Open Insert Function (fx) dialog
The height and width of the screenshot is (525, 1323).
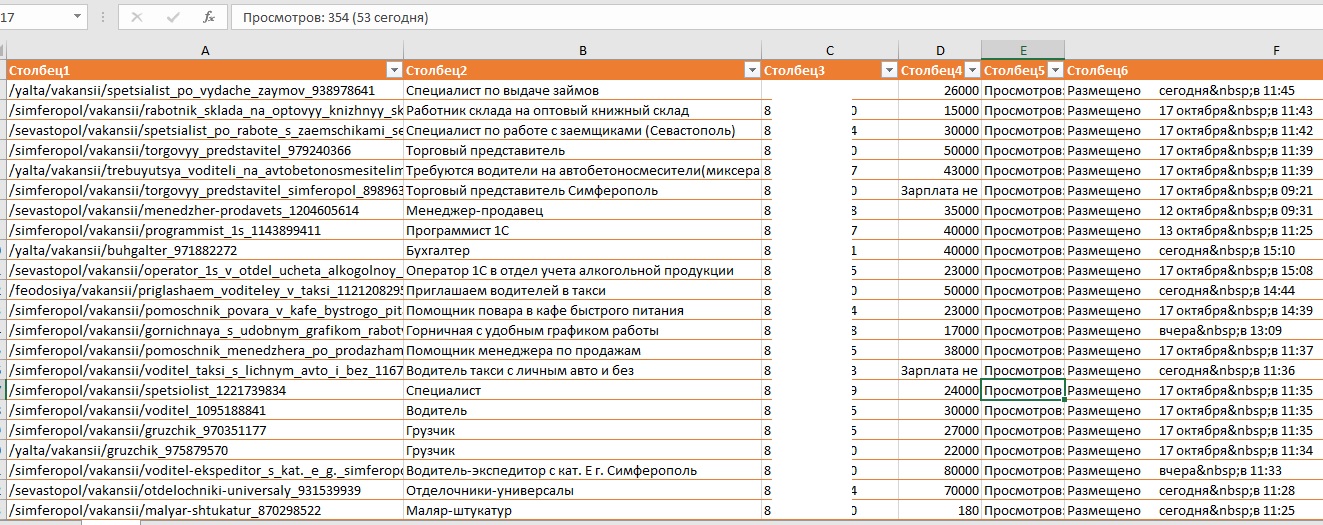[x=208, y=17]
